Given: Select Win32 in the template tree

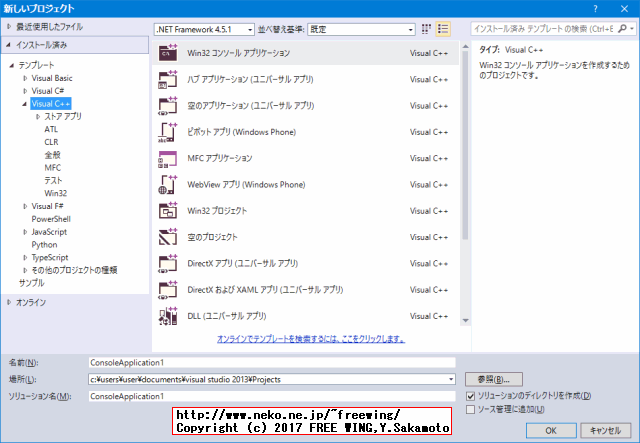Looking at the screenshot, I should tap(56, 194).
